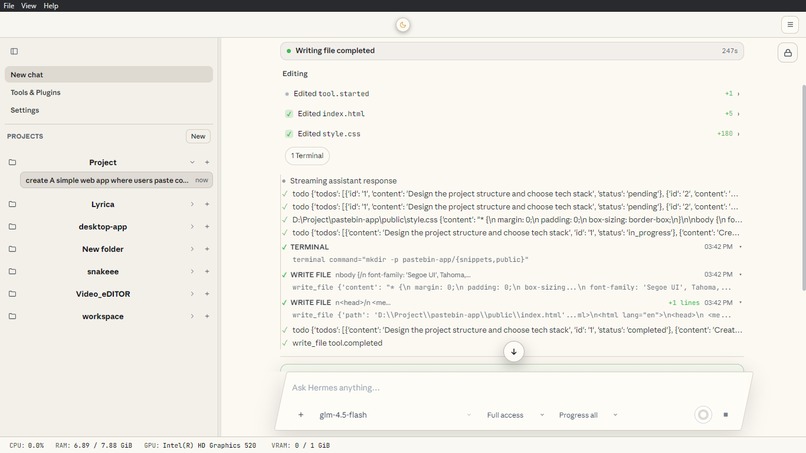
Task: Add new chat to desktop-app with plus
Action: pyautogui.click(x=207, y=227)
